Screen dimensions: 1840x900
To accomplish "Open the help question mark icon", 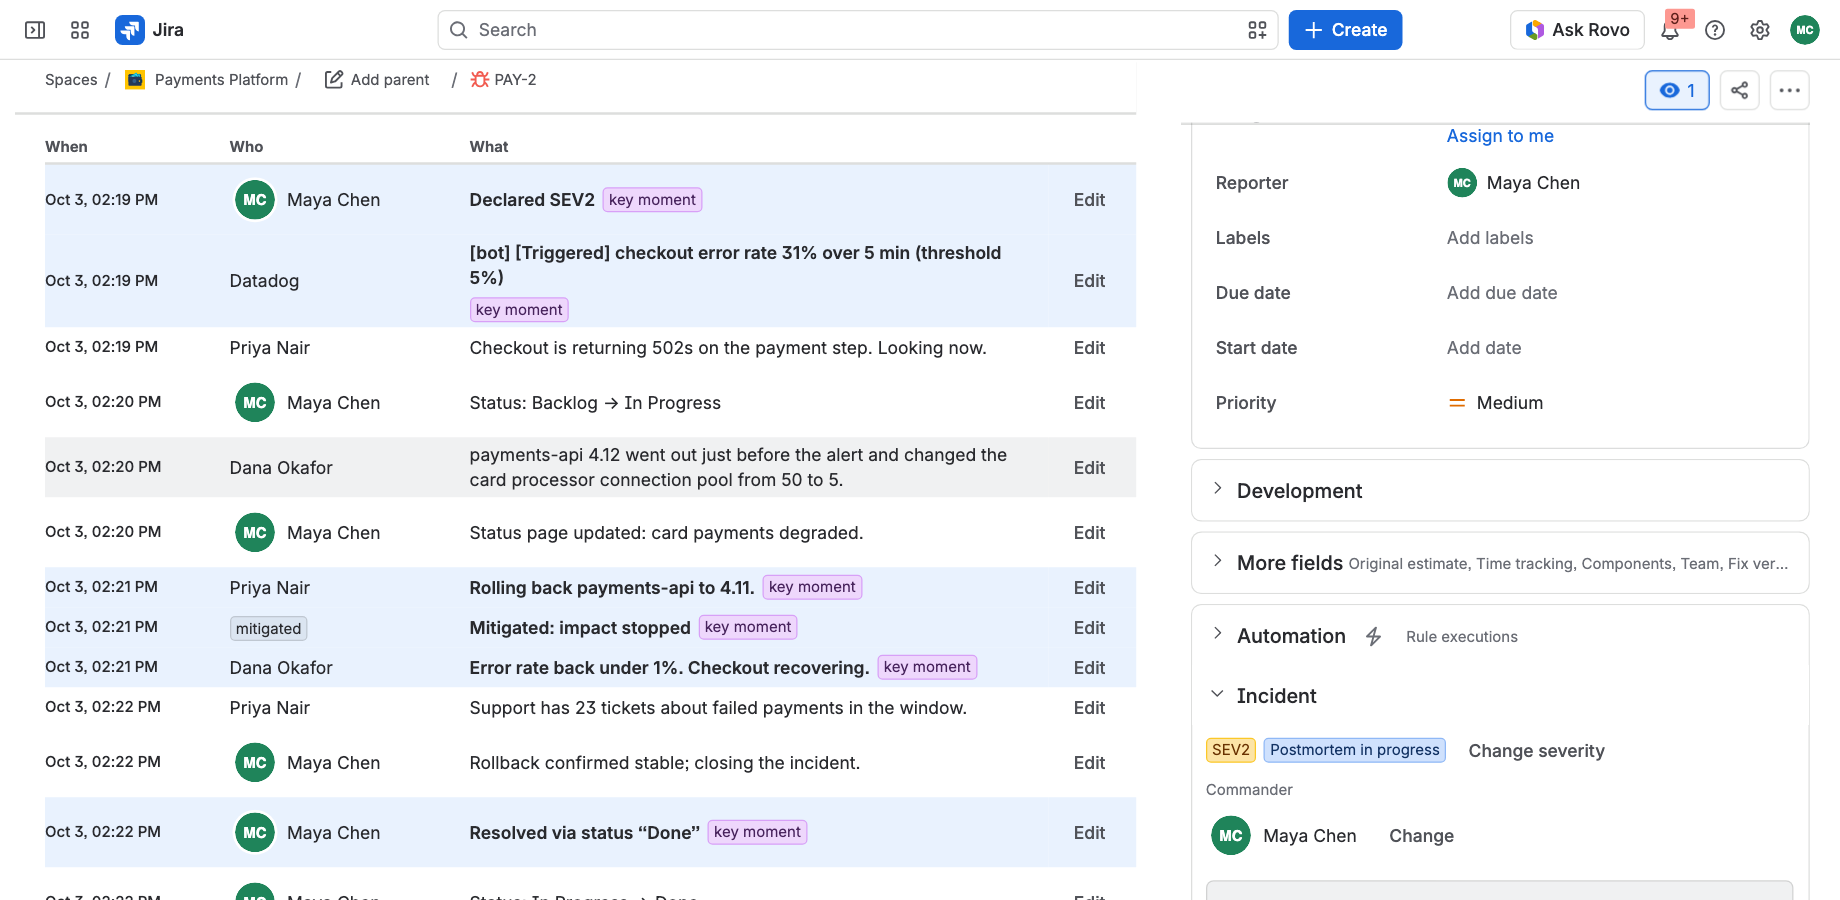I will coord(1715,30).
